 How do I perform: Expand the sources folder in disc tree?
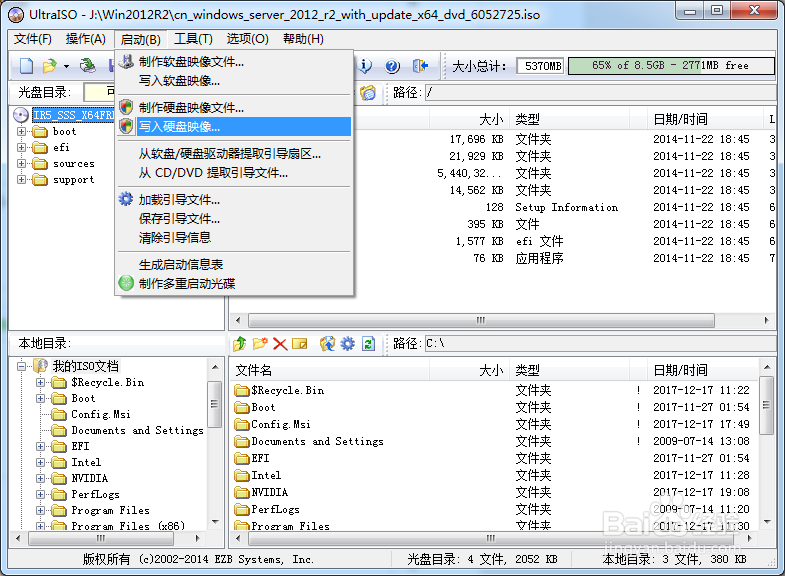pos(22,164)
